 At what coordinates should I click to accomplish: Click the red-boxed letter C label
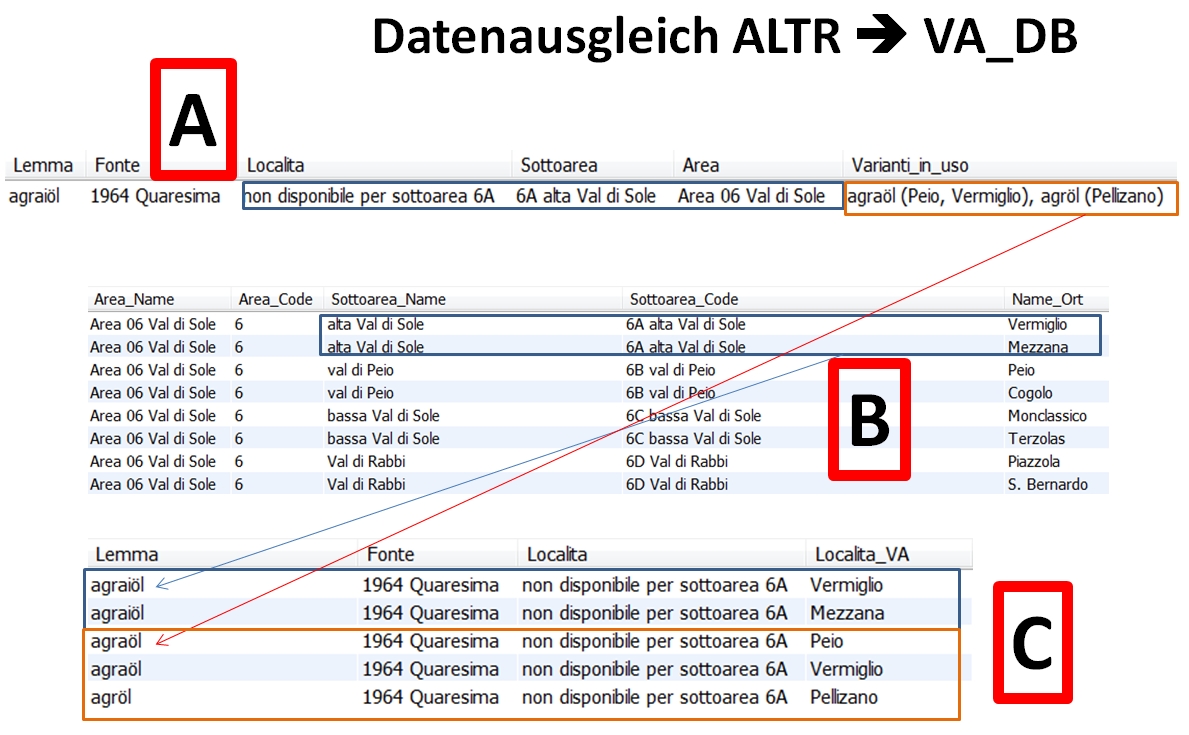coord(1032,642)
